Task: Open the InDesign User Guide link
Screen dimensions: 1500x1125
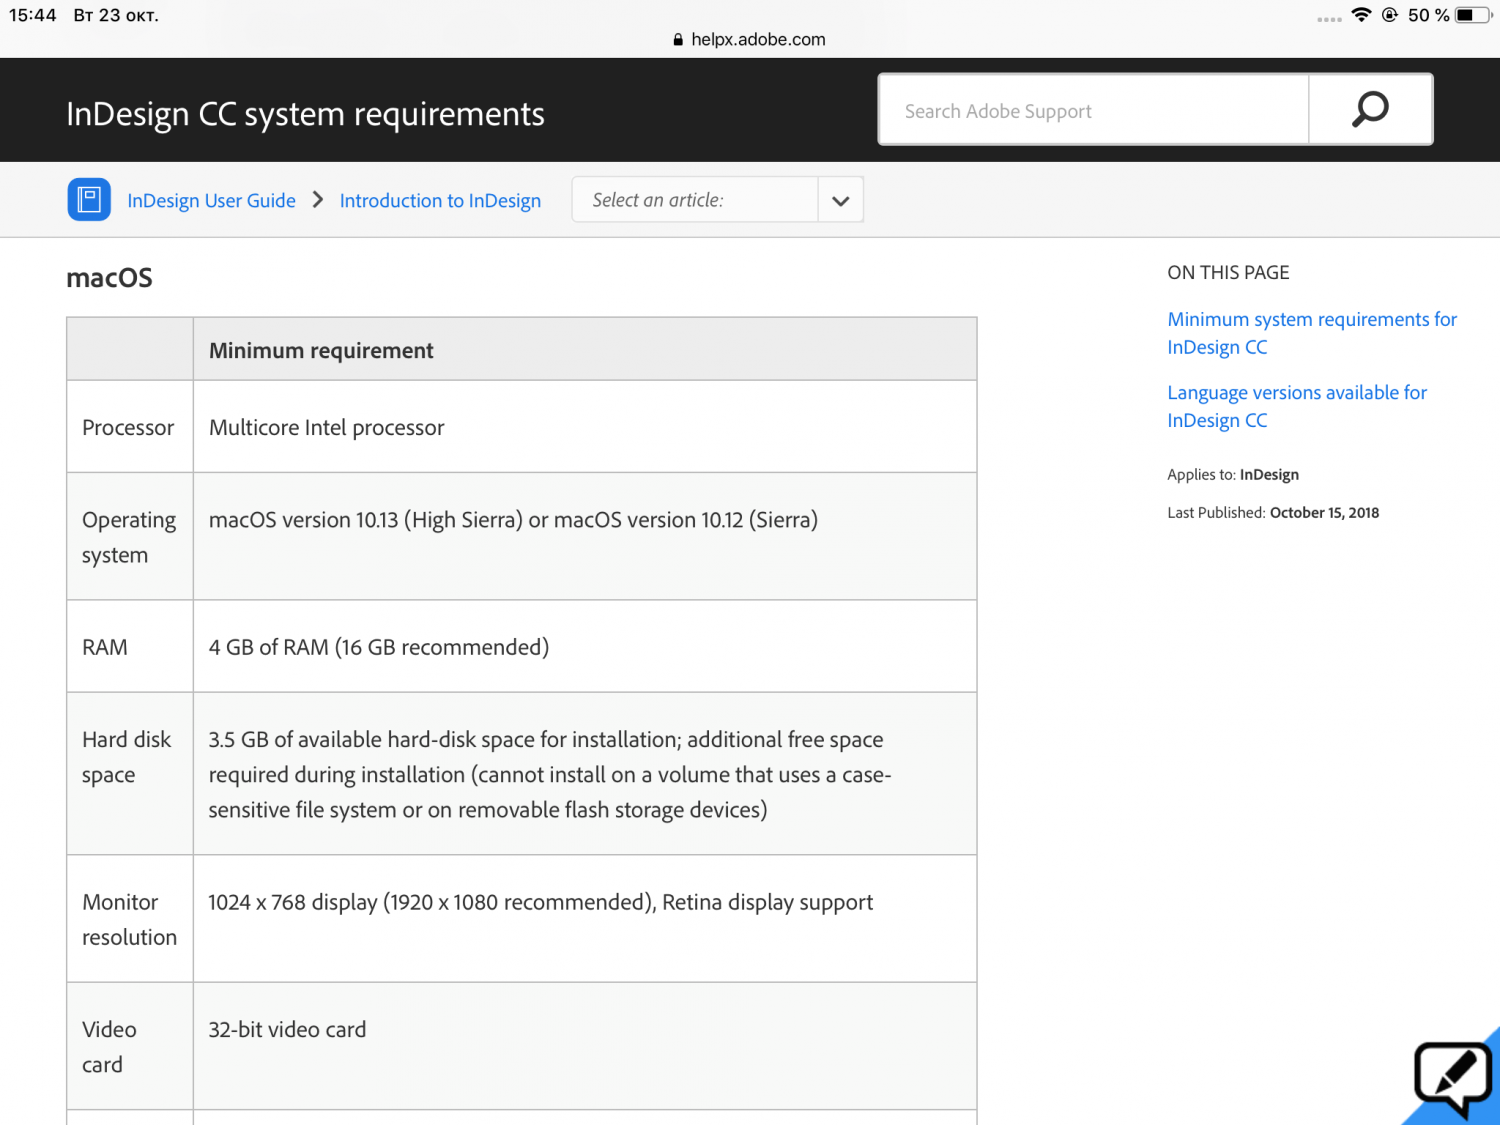Action: point(211,201)
